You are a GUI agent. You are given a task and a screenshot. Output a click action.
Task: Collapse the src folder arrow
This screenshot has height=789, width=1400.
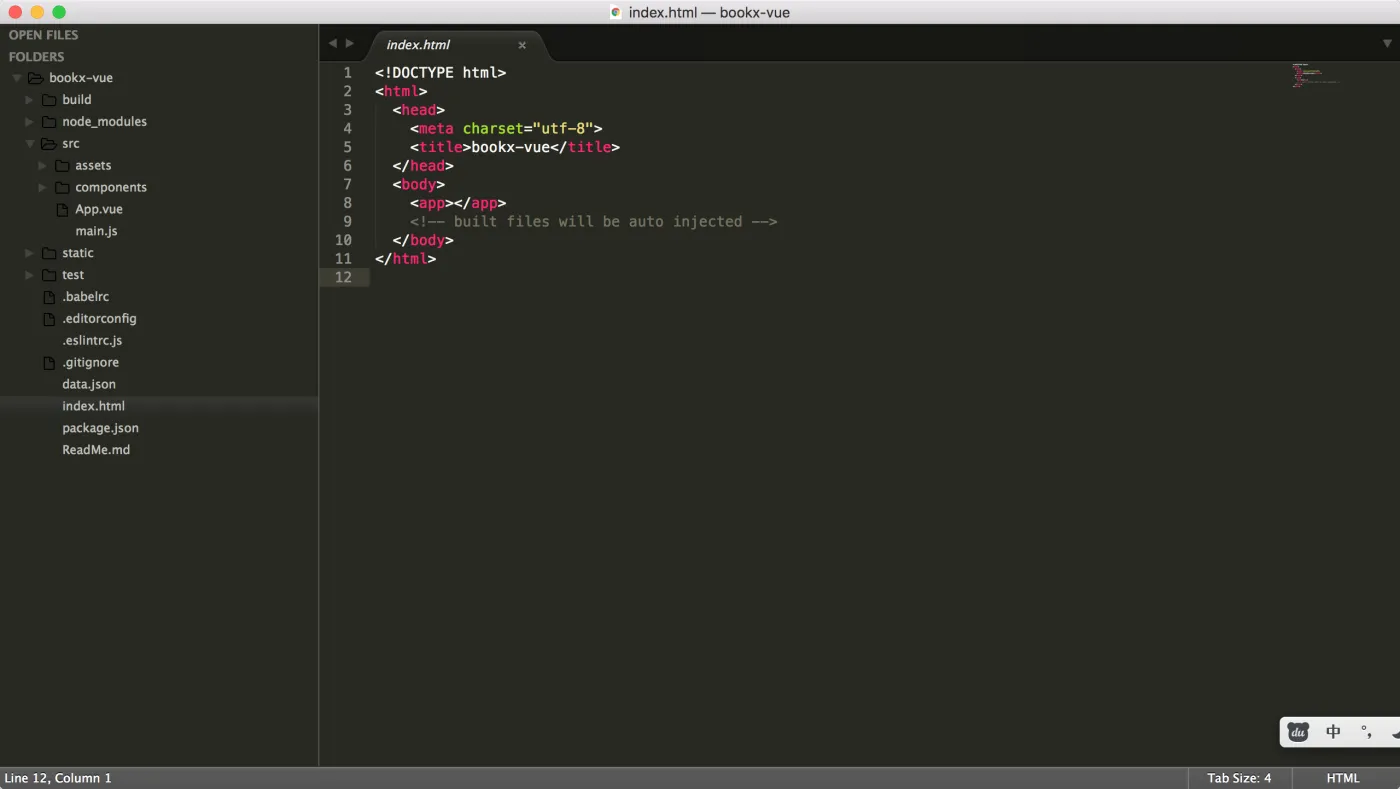pyautogui.click(x=30, y=144)
